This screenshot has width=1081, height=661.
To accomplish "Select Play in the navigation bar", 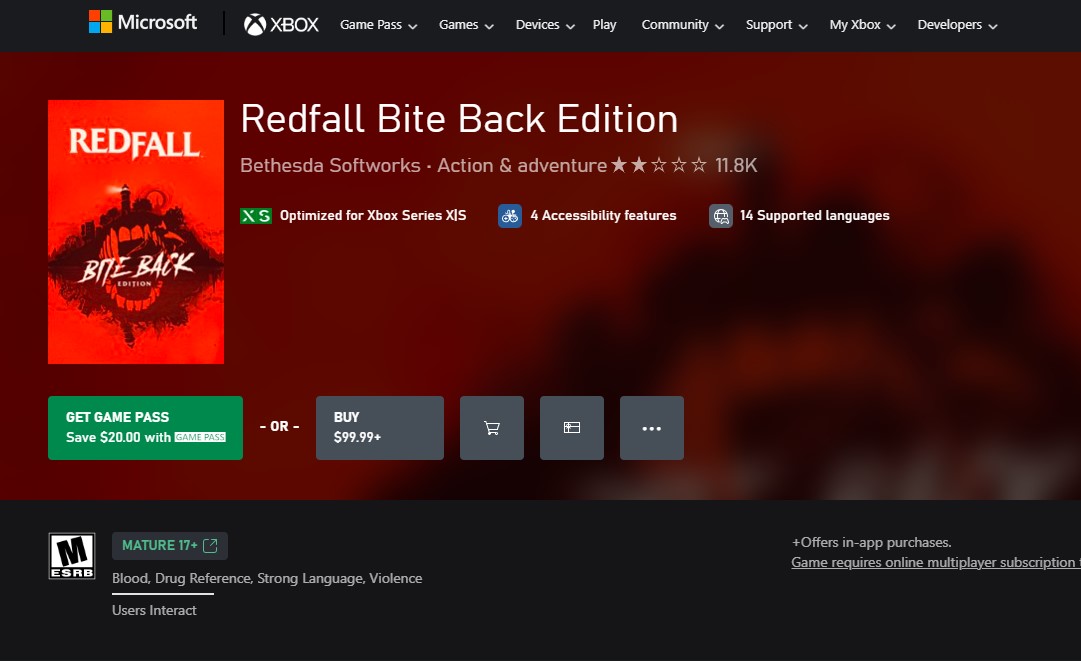I will click(604, 25).
